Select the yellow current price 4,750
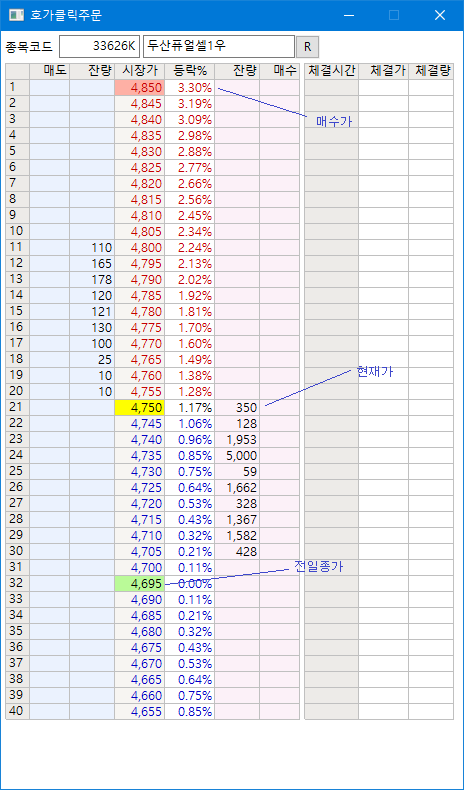Image resolution: width=464 pixels, height=790 pixels. [140, 408]
